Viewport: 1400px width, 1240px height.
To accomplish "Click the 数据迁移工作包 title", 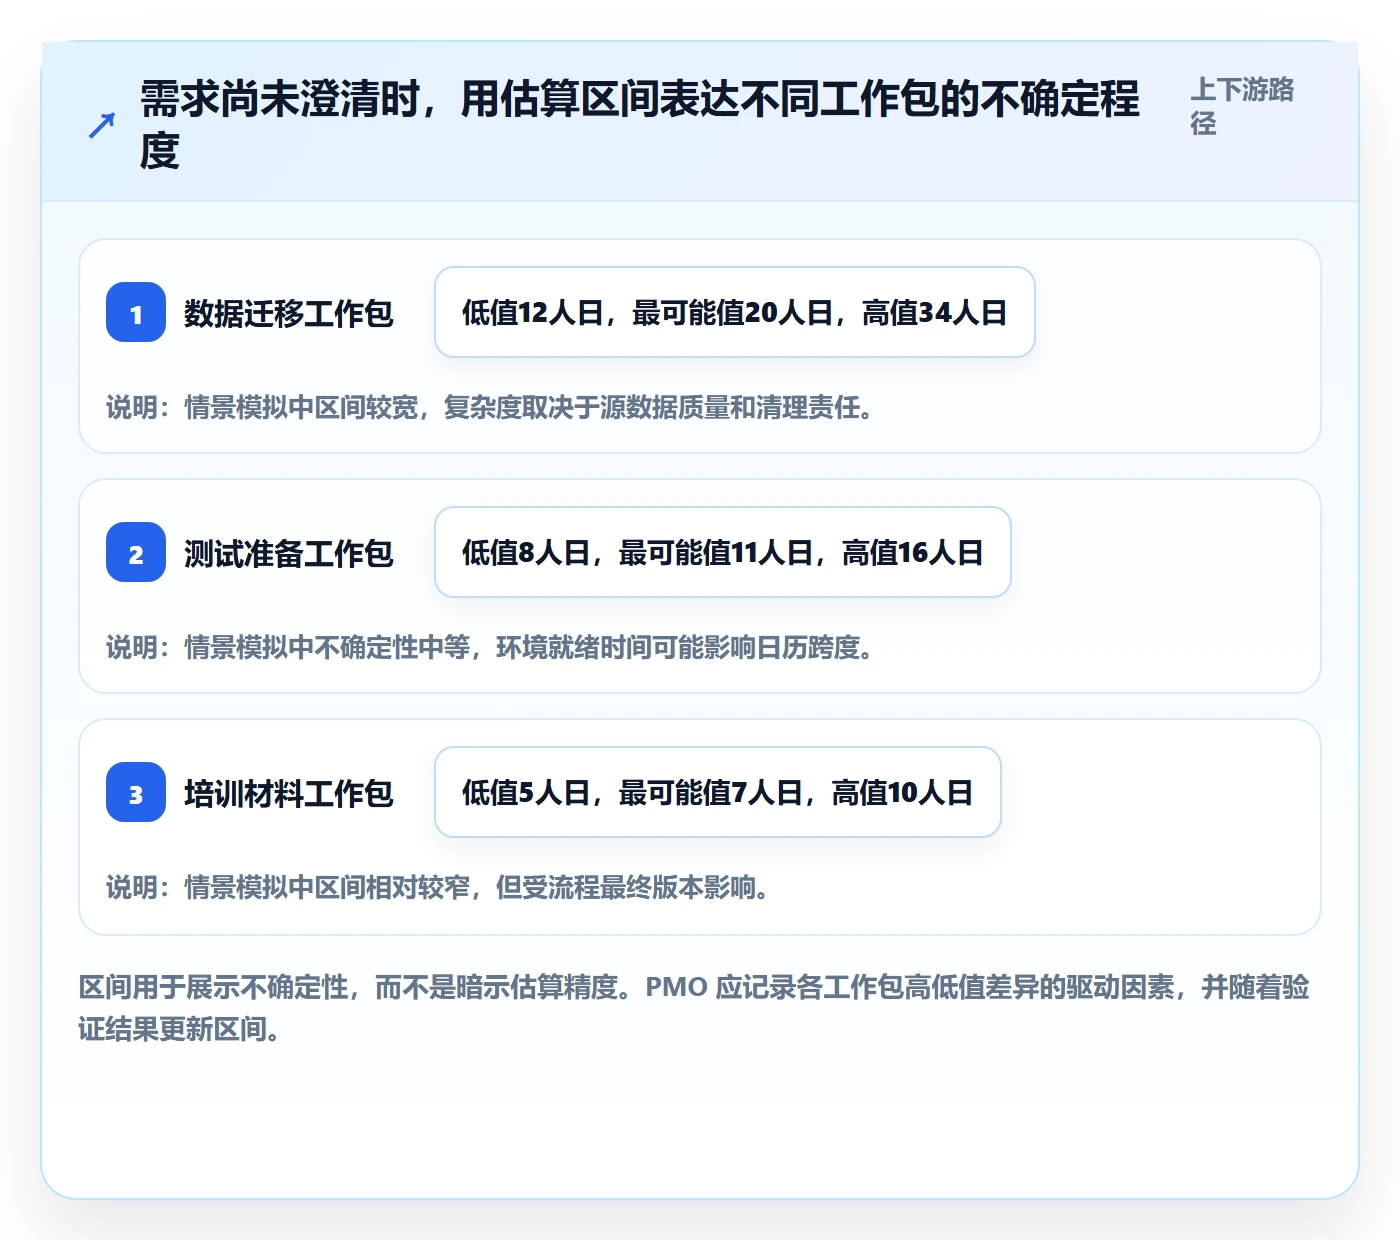I will click(289, 313).
